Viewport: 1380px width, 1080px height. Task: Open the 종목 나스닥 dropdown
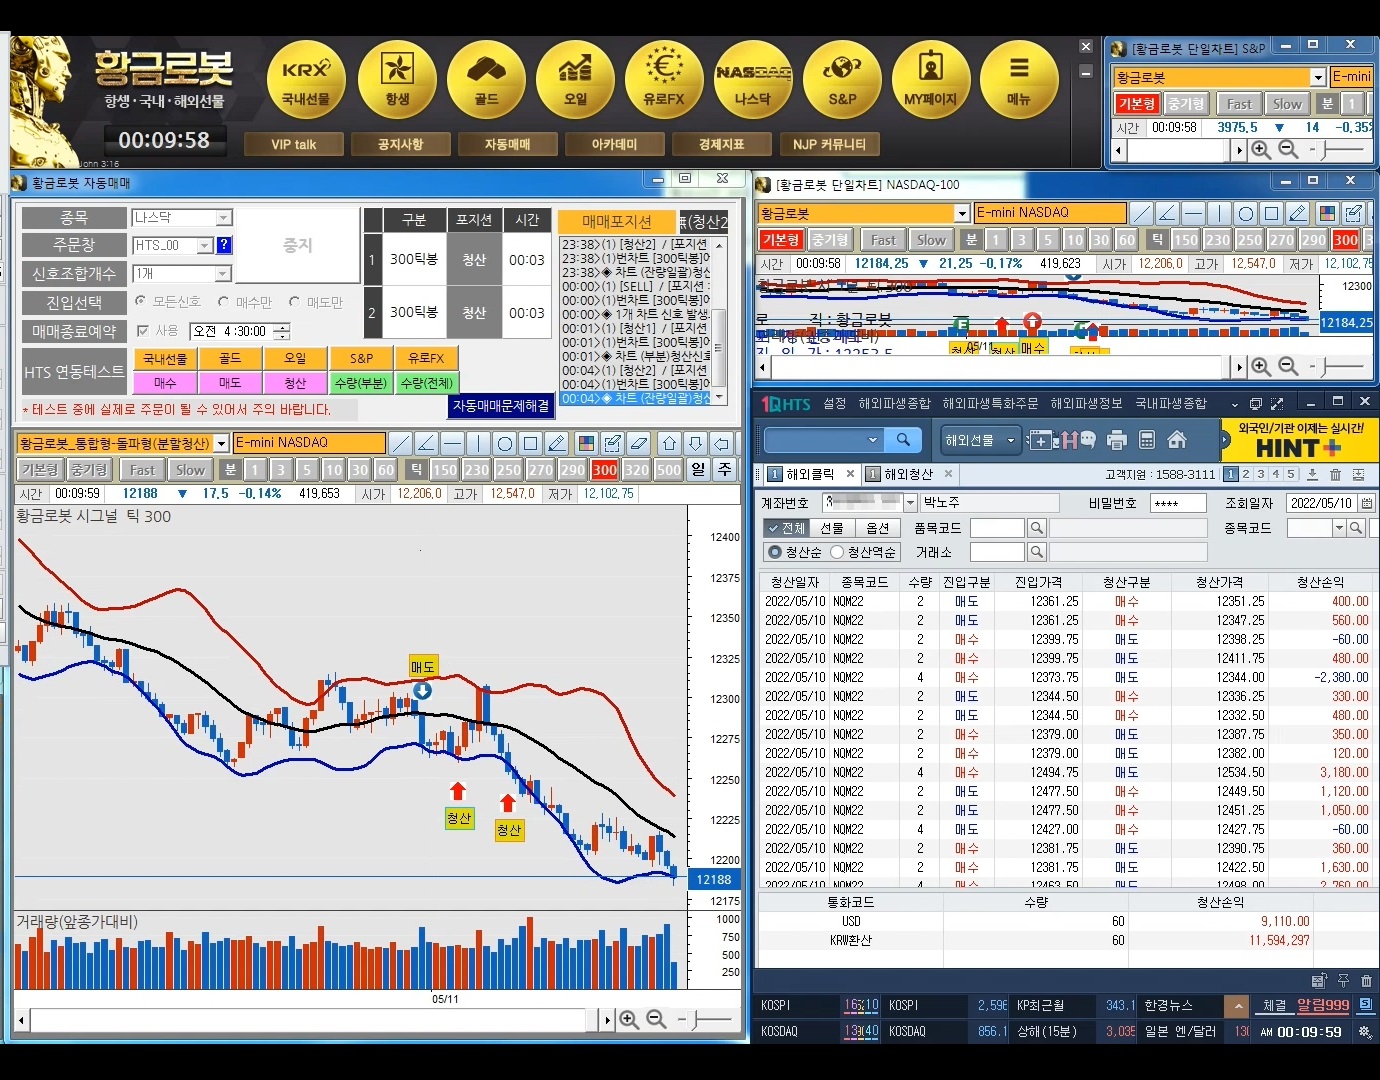tap(224, 217)
